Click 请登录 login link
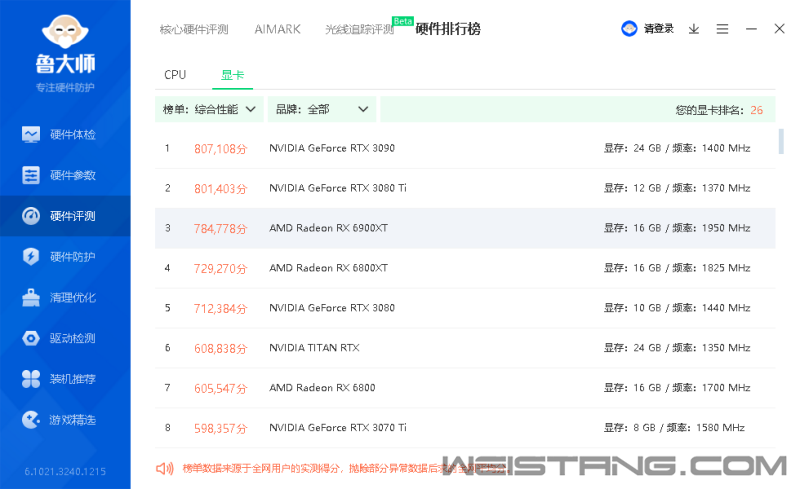800x489 pixels. click(658, 29)
